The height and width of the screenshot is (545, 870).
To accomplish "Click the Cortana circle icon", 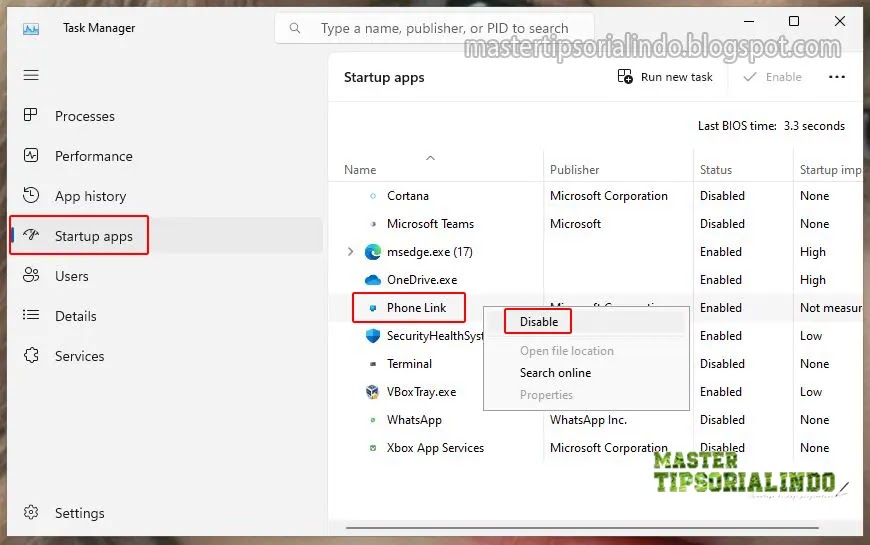I will point(373,196).
